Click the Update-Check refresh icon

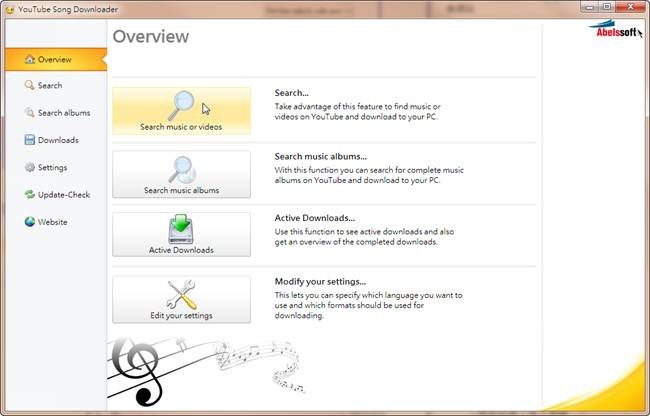coord(29,194)
